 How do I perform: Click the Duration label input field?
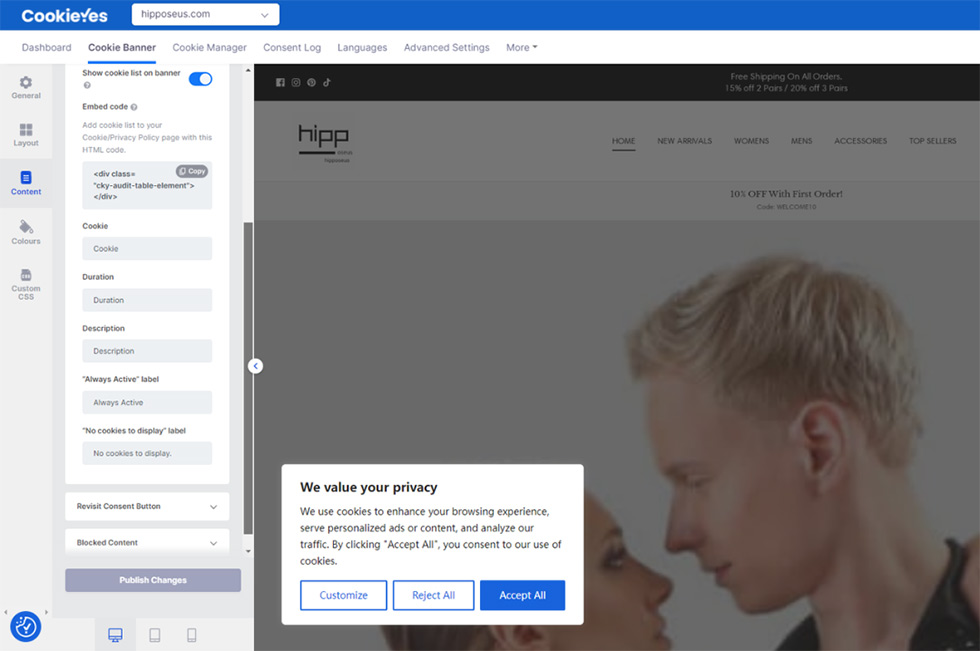[147, 300]
